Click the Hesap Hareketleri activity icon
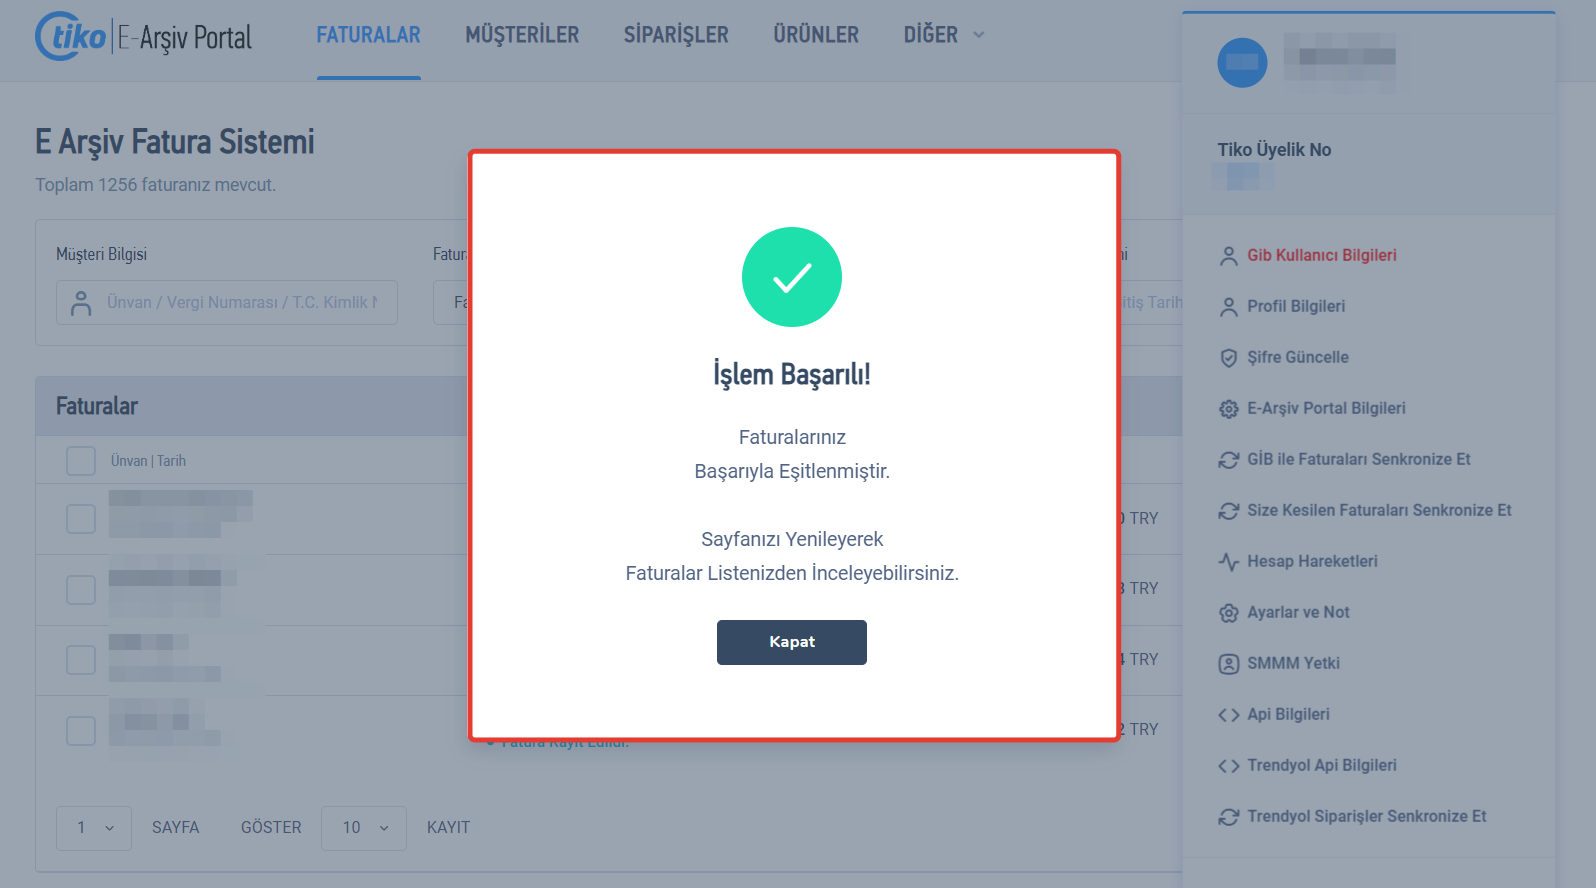 pyautogui.click(x=1229, y=562)
